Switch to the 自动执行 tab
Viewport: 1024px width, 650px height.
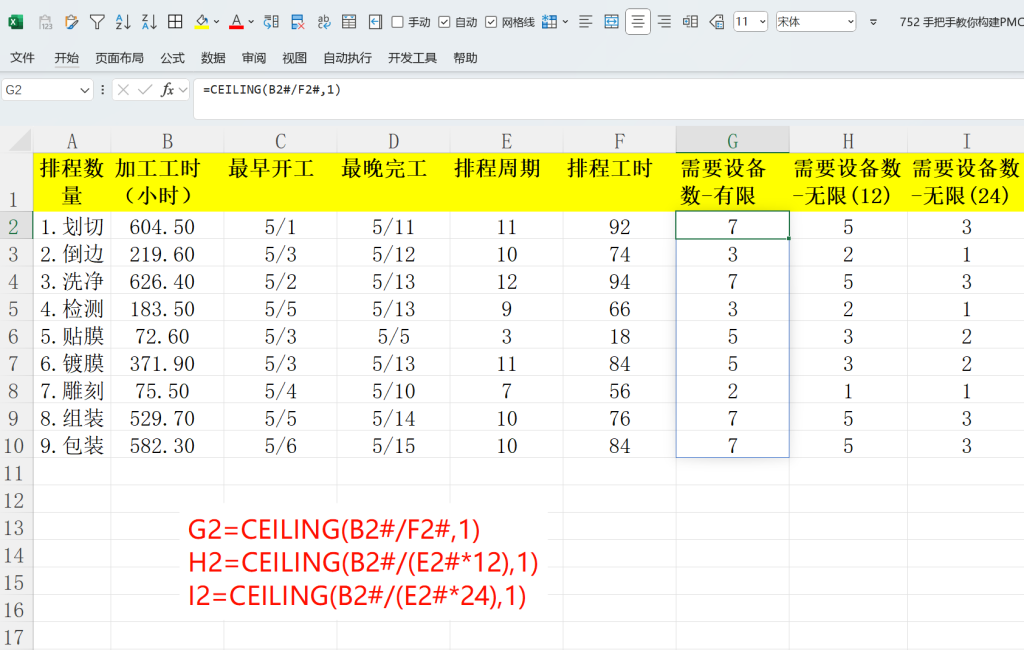tap(347, 58)
